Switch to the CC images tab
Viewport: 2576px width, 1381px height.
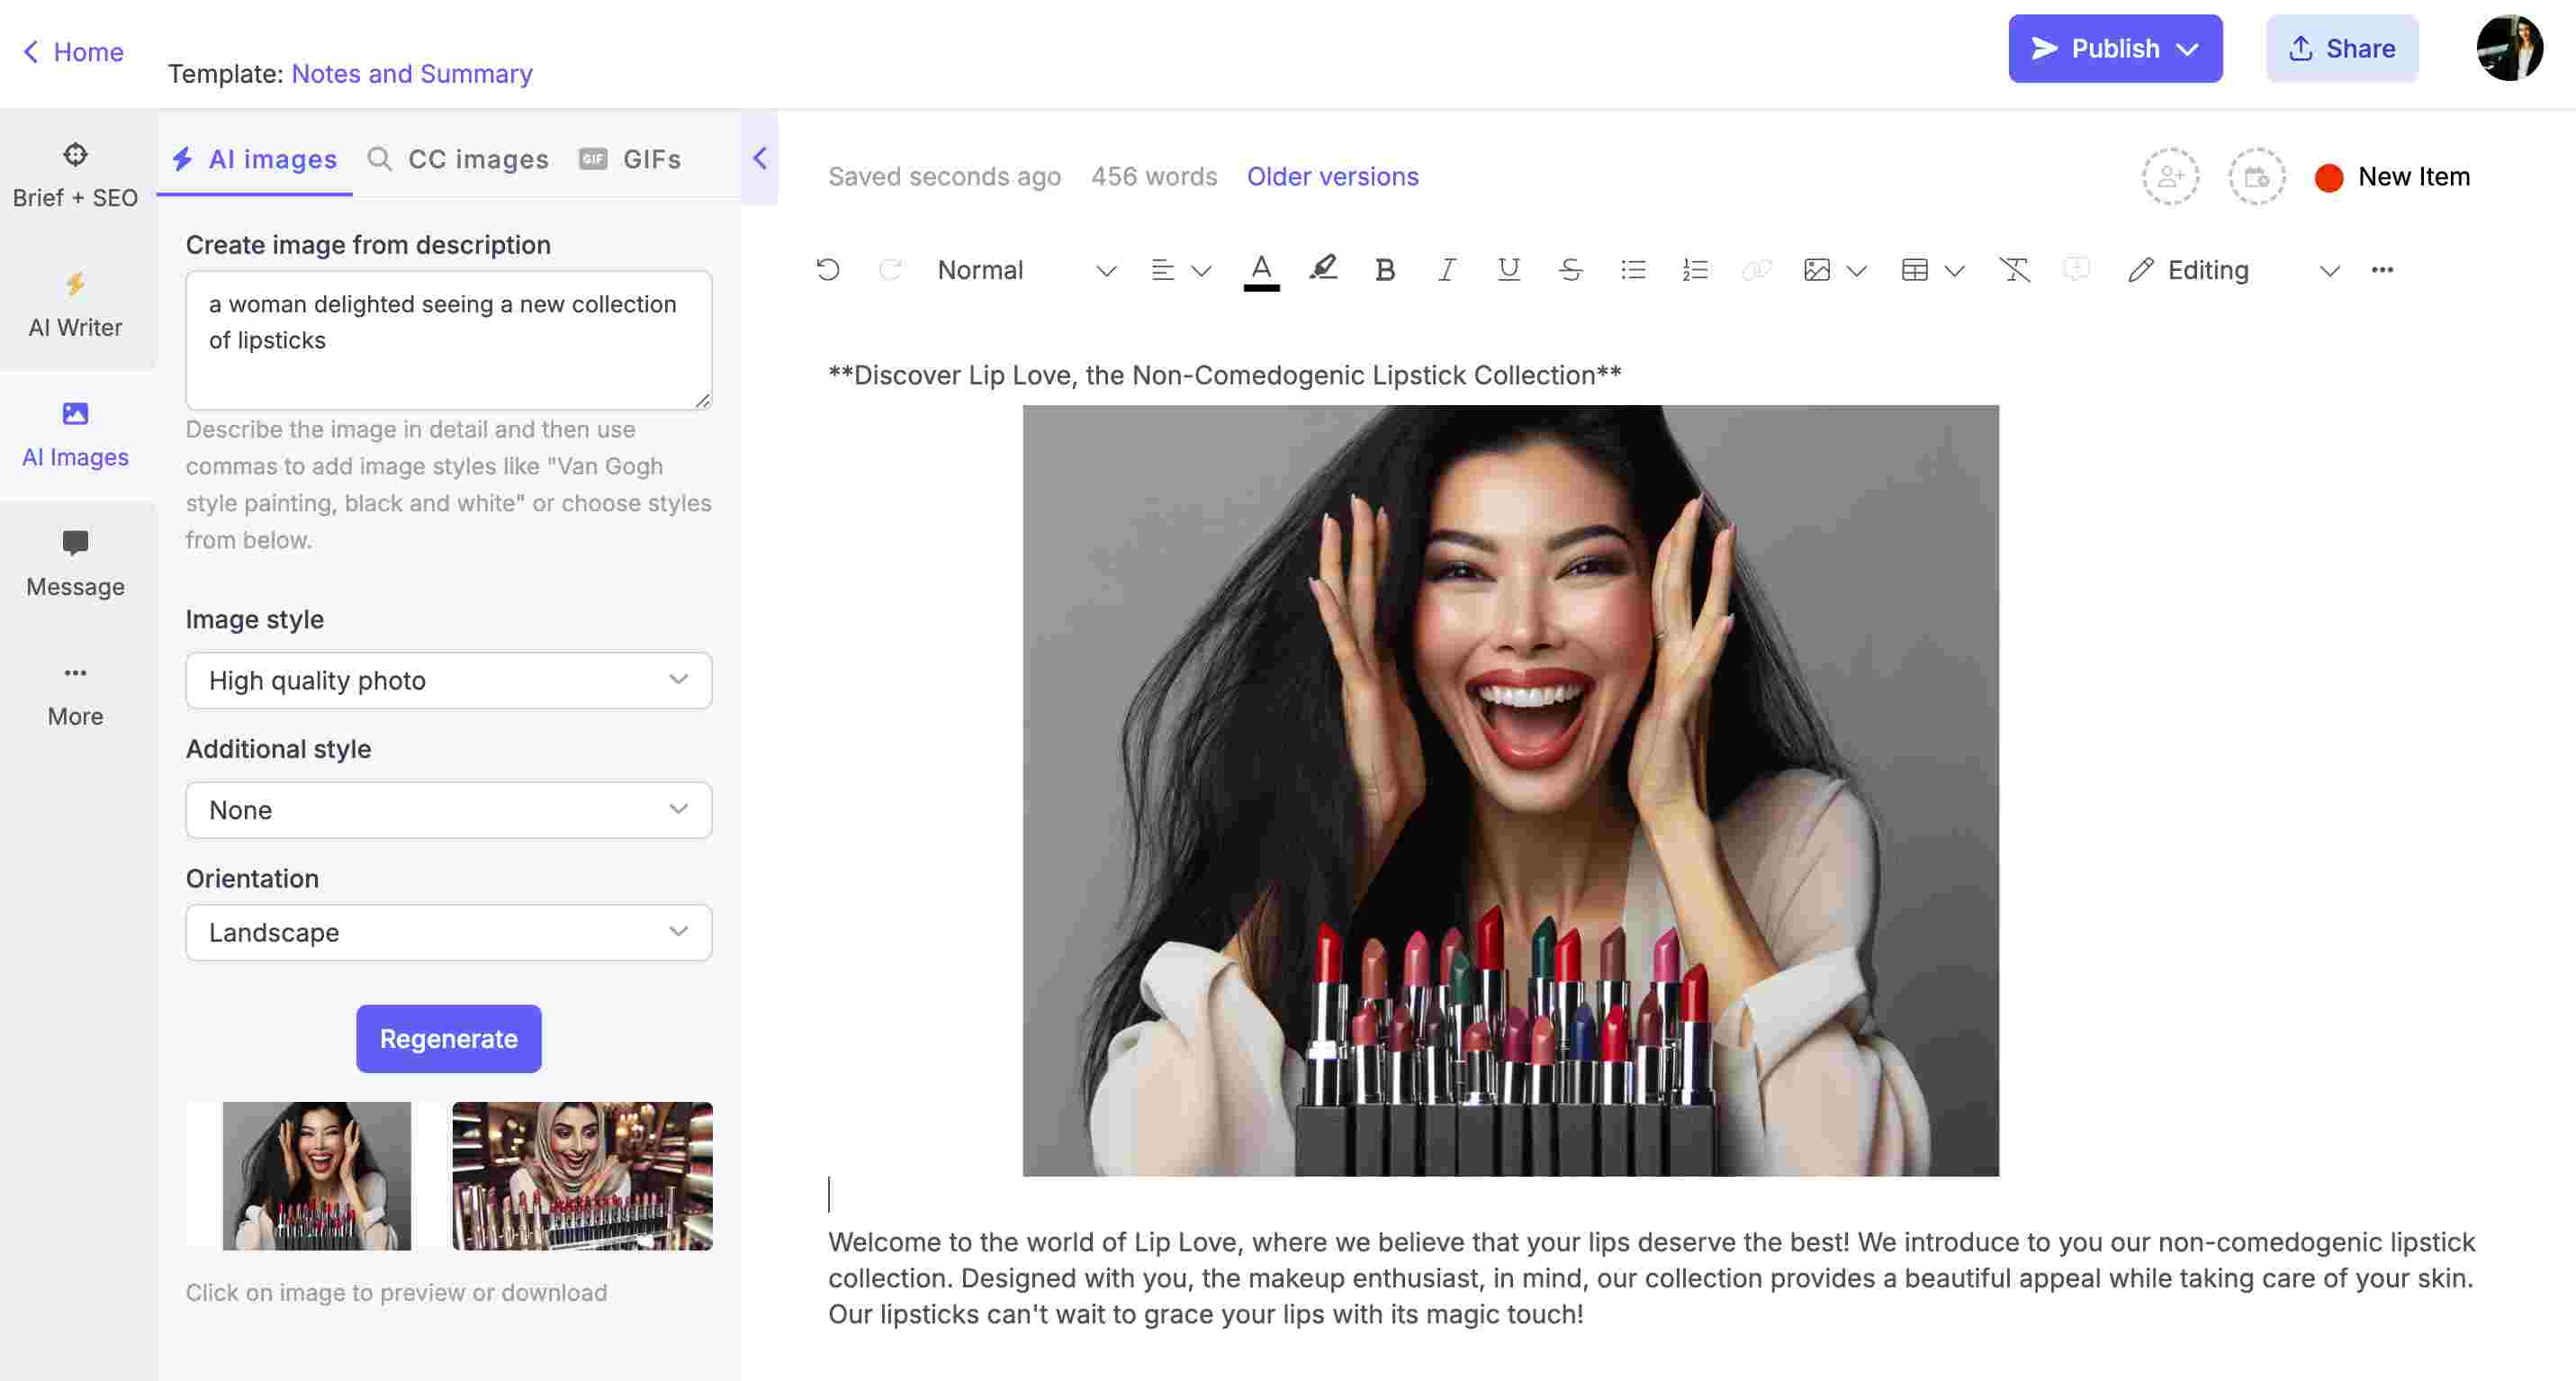[x=458, y=159]
